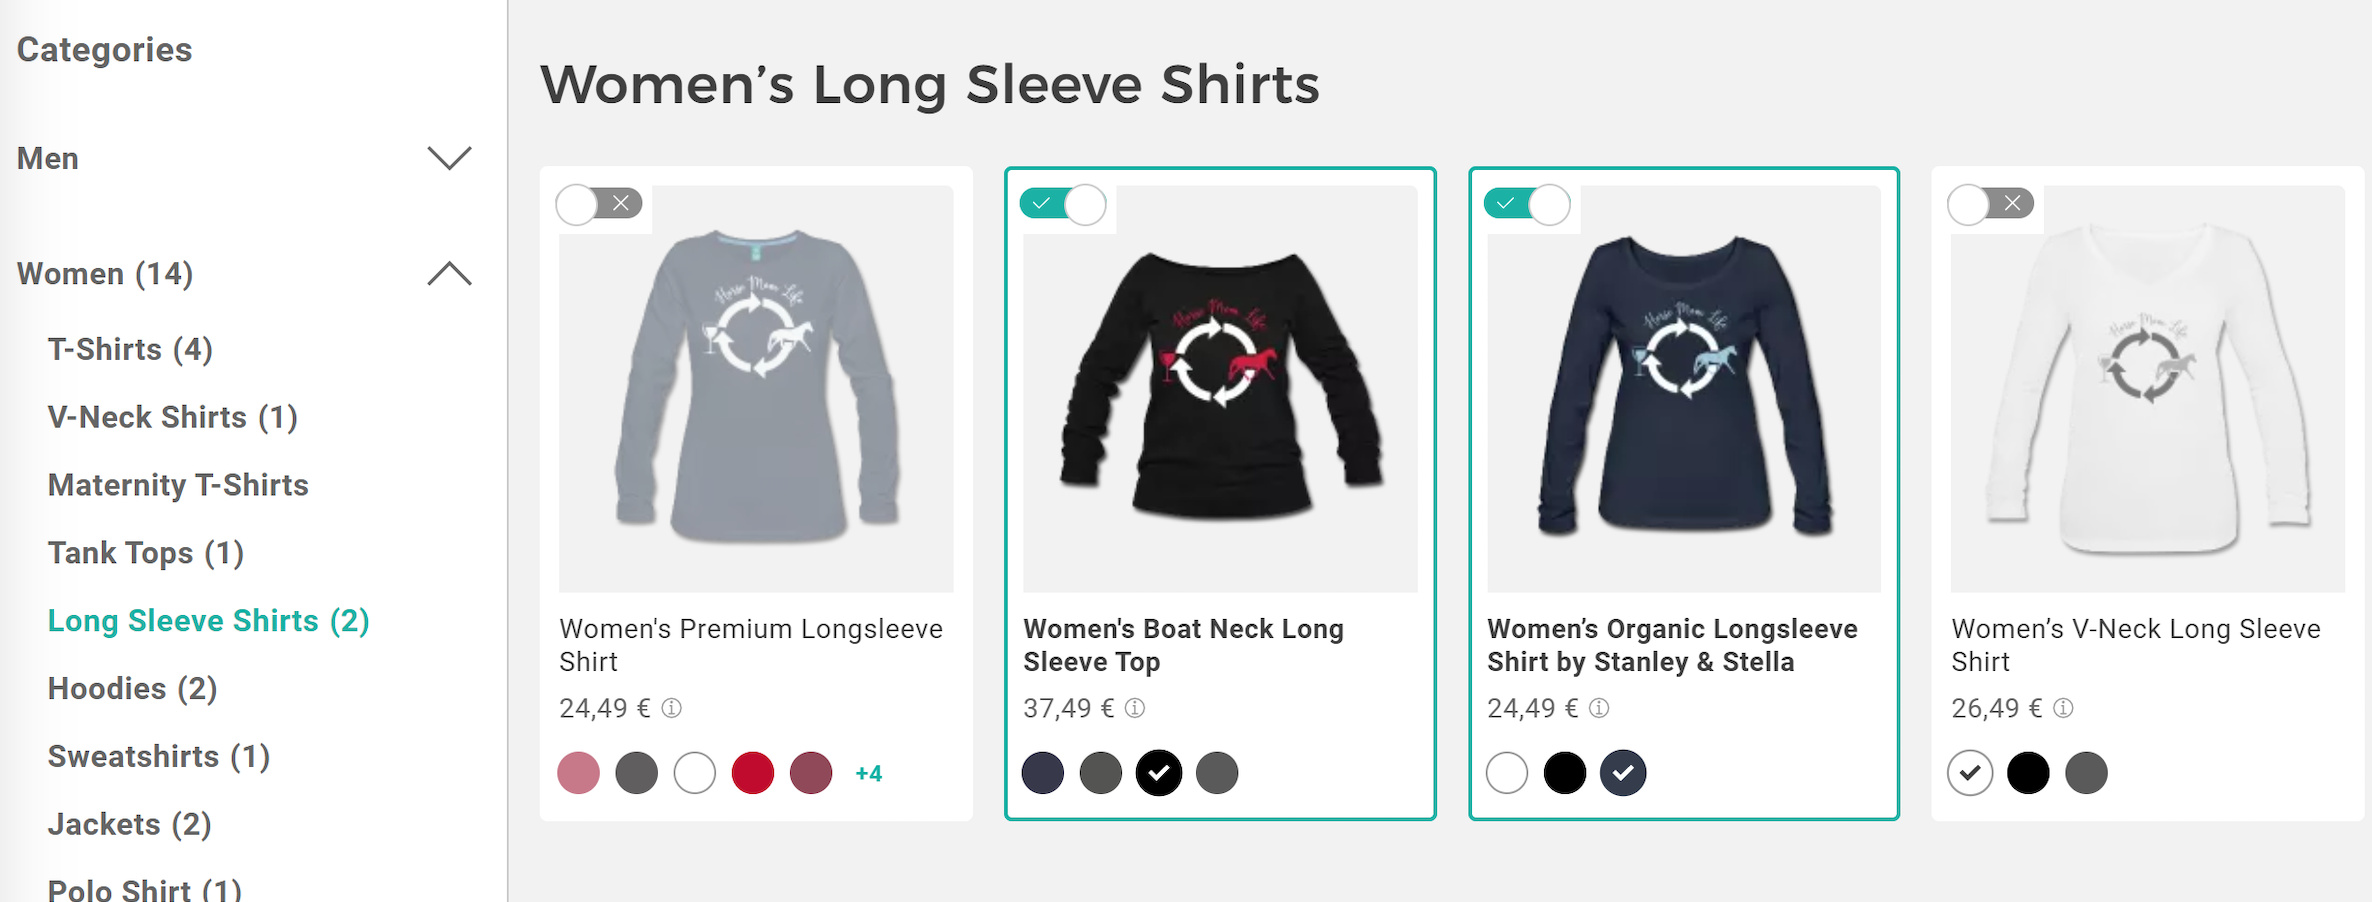Disable the Women's Boat Neck Long Sleeve Top toggle
The height and width of the screenshot is (902, 2372).
(1063, 204)
